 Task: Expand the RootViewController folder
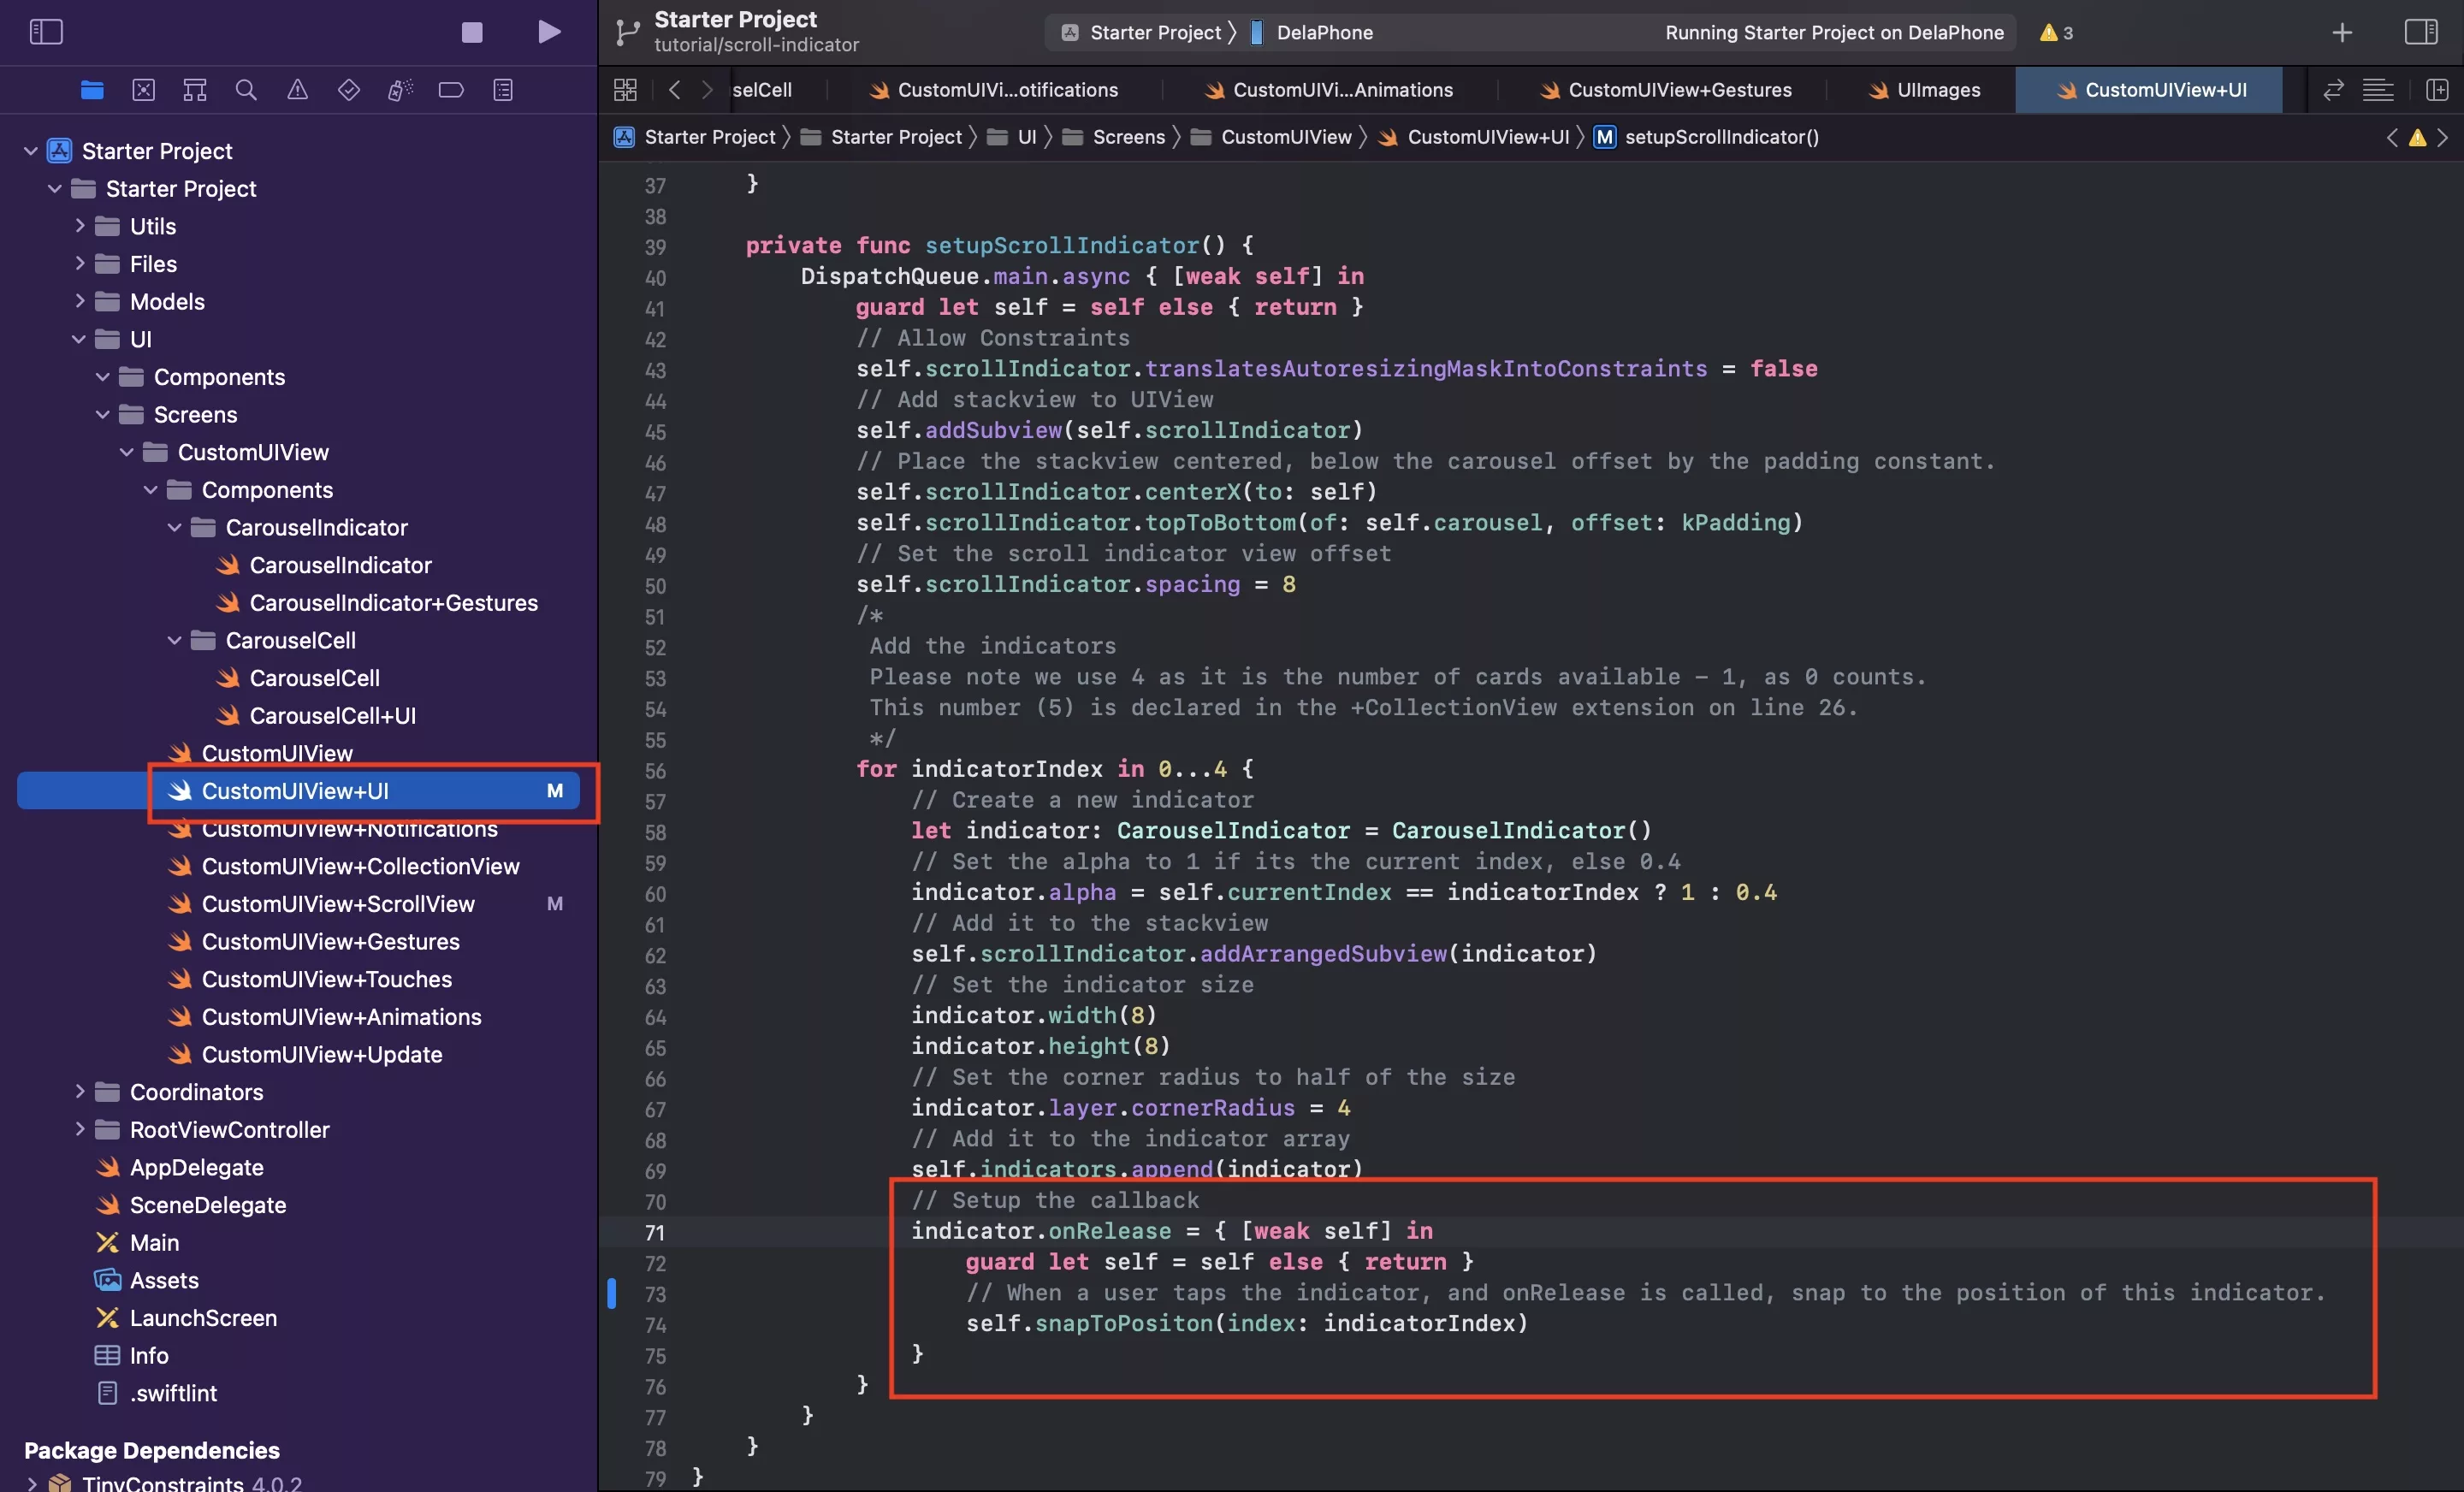tap(80, 1129)
